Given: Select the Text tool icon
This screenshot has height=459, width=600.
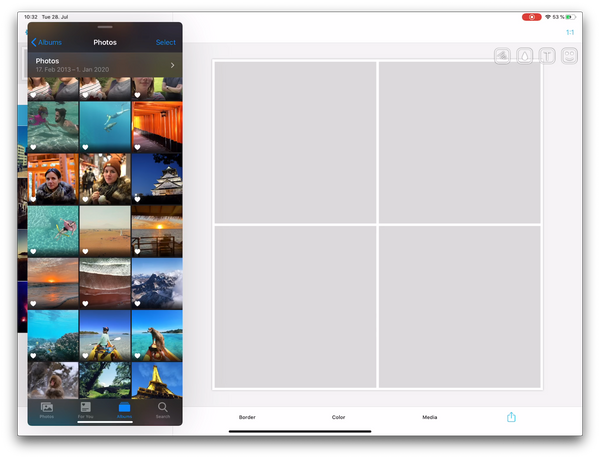Looking at the screenshot, I should tap(548, 56).
